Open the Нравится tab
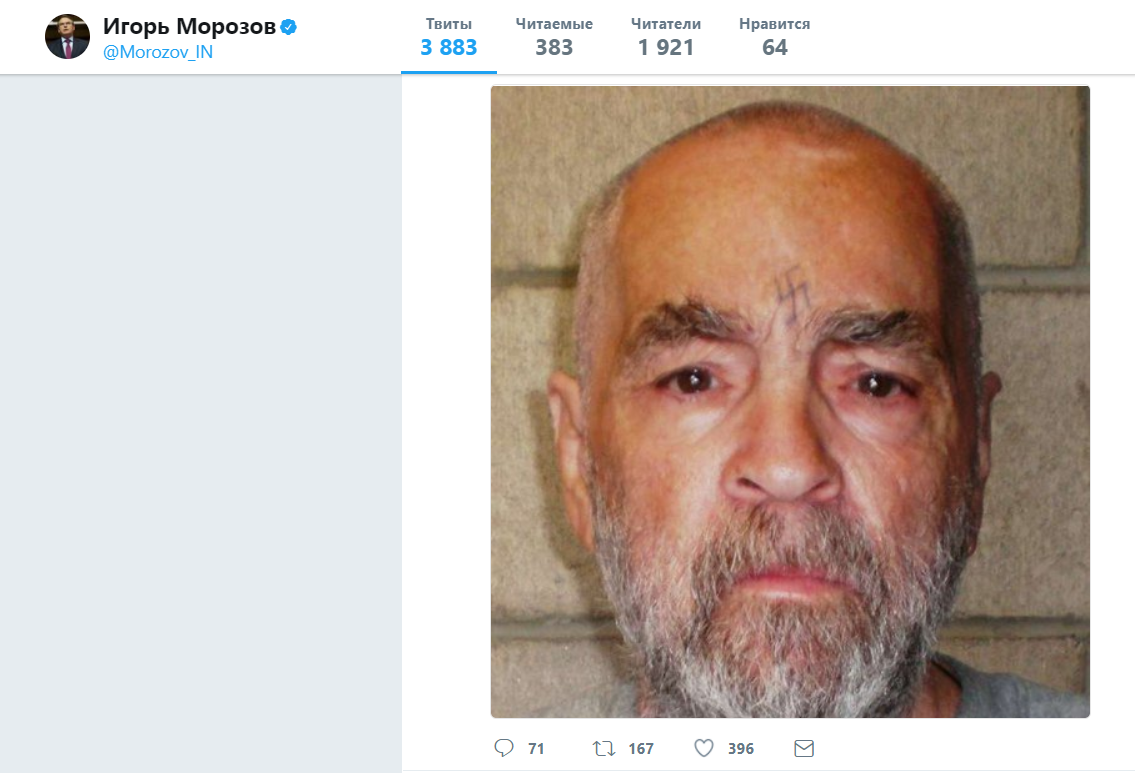Image resolution: width=1135 pixels, height=773 pixels. tap(775, 36)
